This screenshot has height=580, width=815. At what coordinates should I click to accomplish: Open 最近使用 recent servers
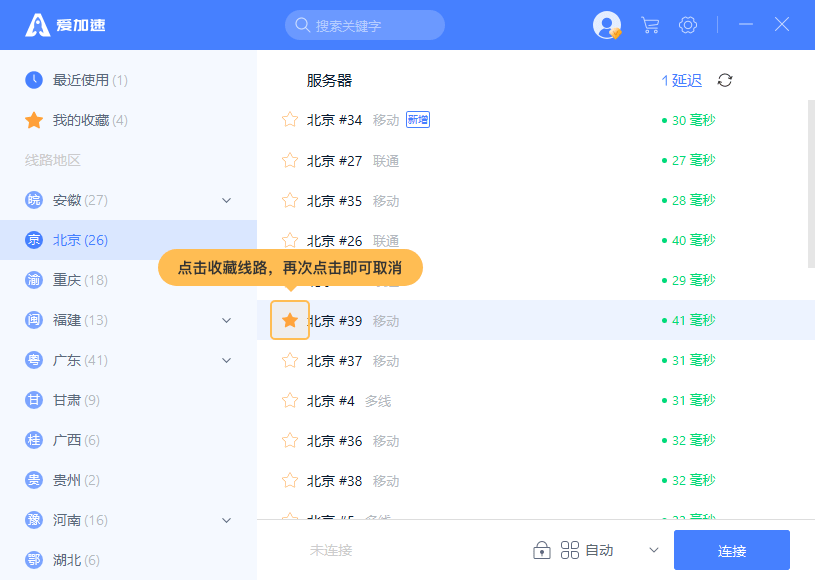[x=89, y=80]
